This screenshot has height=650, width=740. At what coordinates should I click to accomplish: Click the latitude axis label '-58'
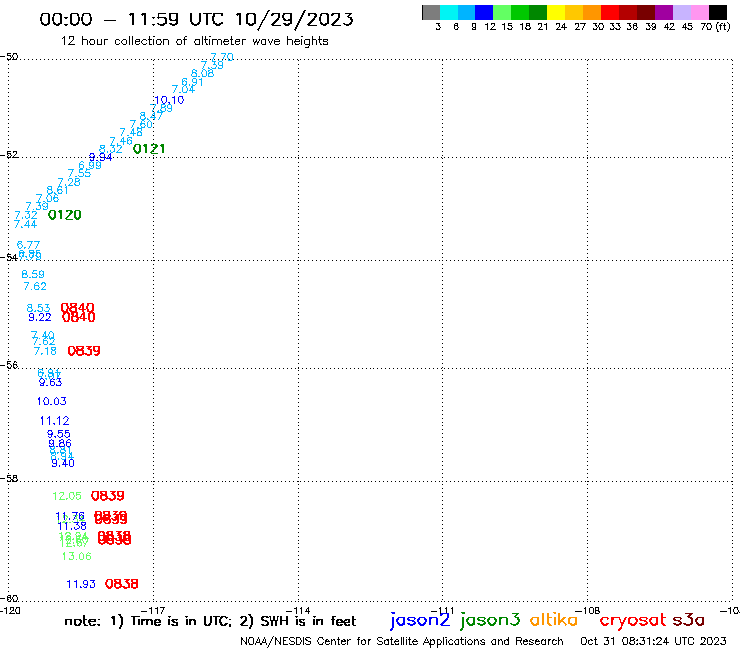pos(9,479)
